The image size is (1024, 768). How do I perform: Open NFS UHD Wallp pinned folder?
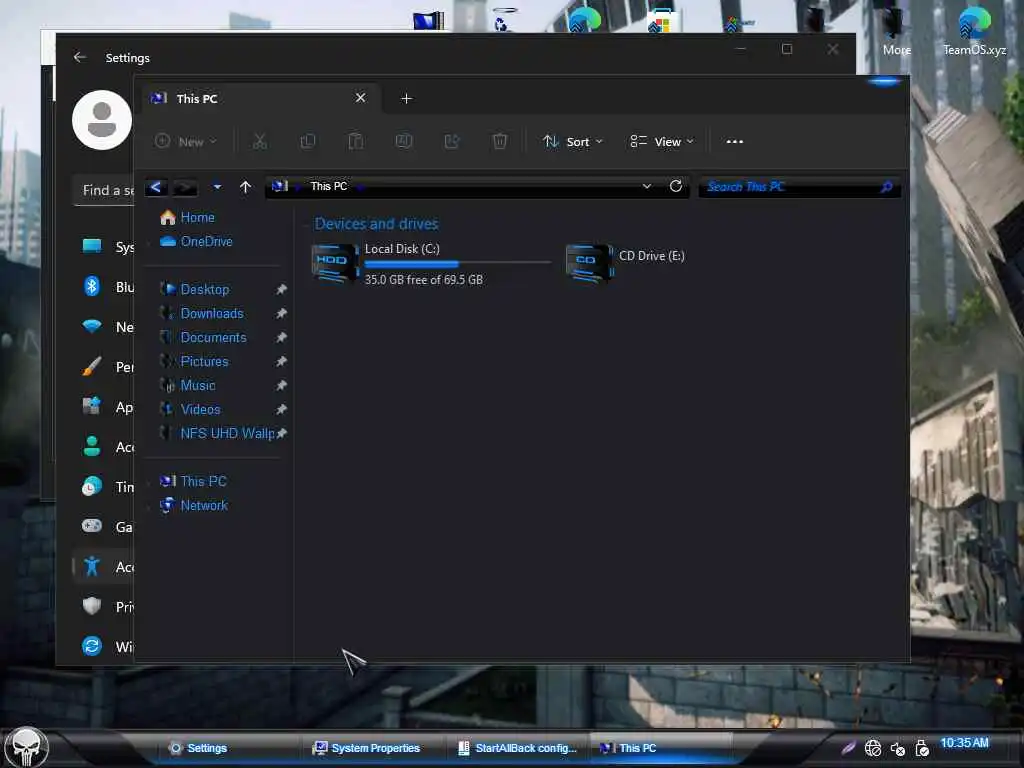pyautogui.click(x=227, y=434)
